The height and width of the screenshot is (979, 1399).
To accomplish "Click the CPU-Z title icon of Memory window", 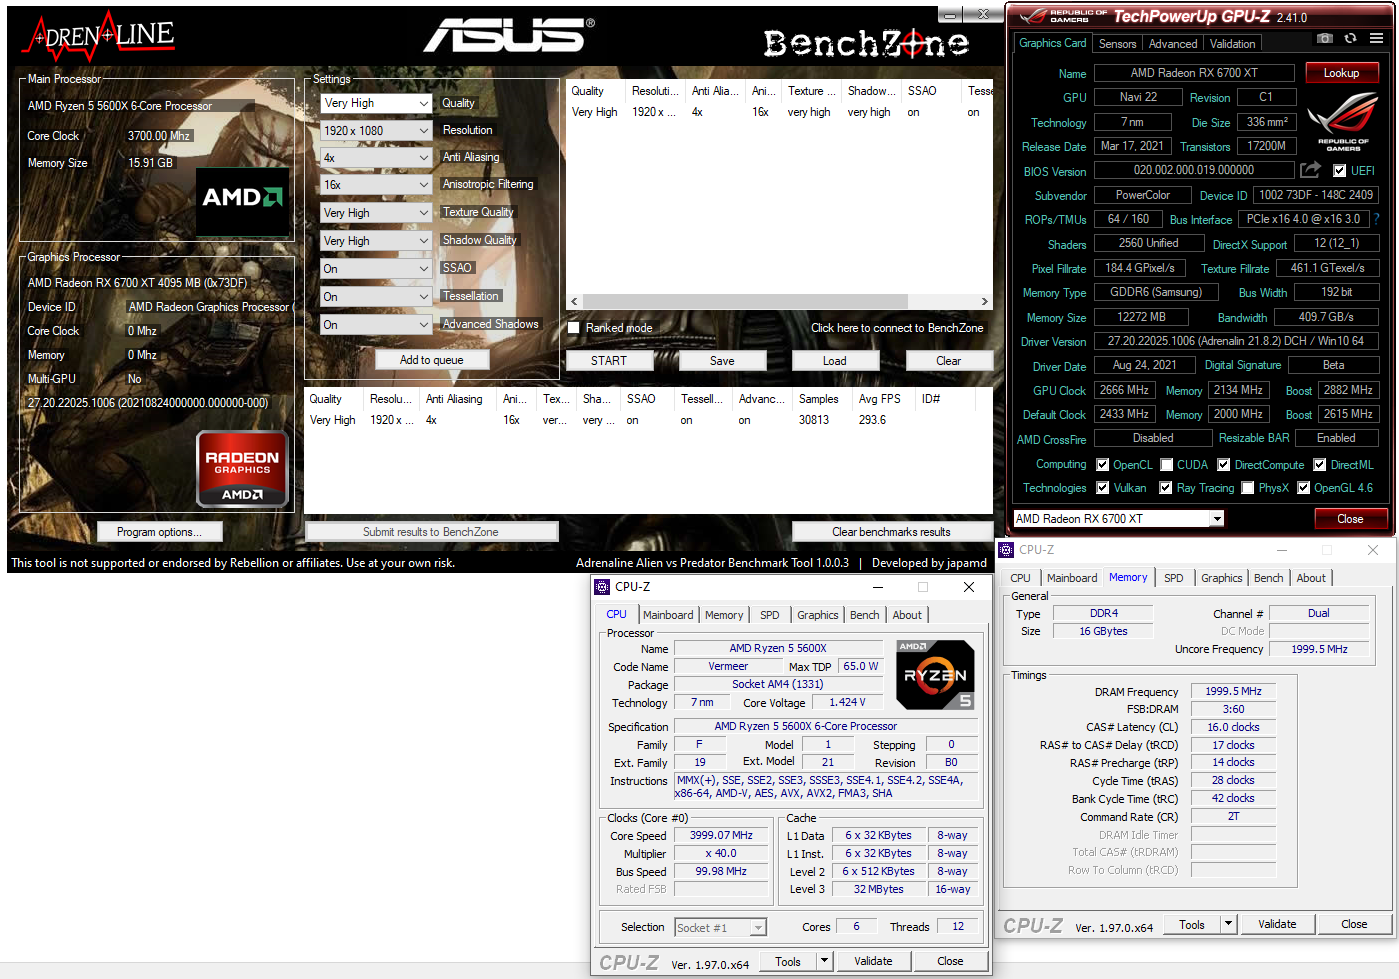I will (x=1006, y=550).
